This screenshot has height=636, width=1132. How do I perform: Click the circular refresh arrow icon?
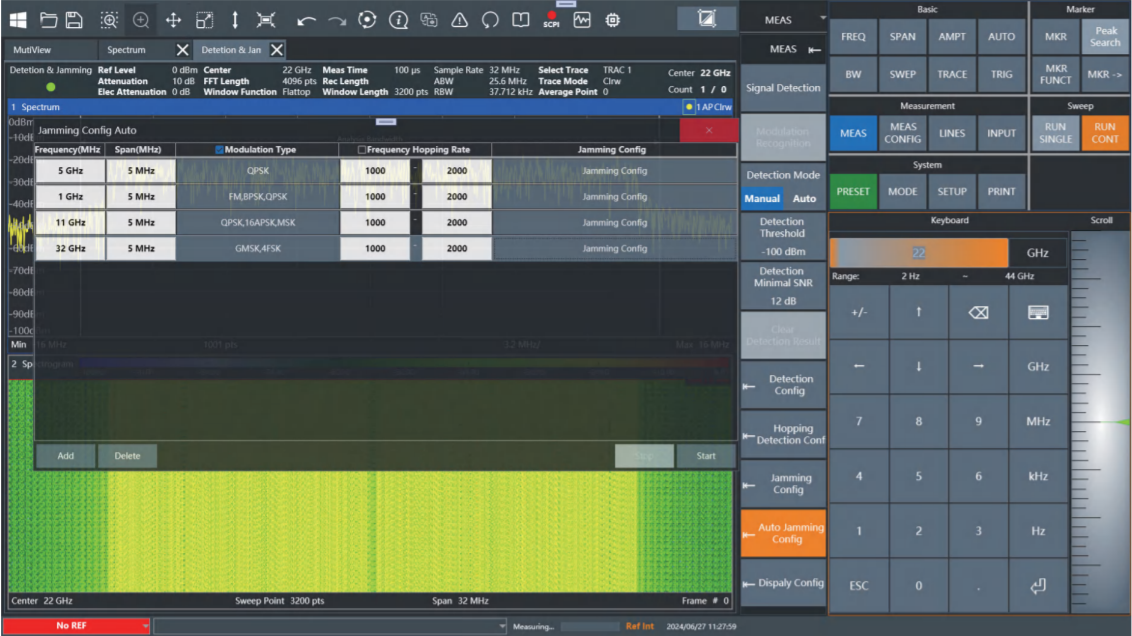(490, 20)
